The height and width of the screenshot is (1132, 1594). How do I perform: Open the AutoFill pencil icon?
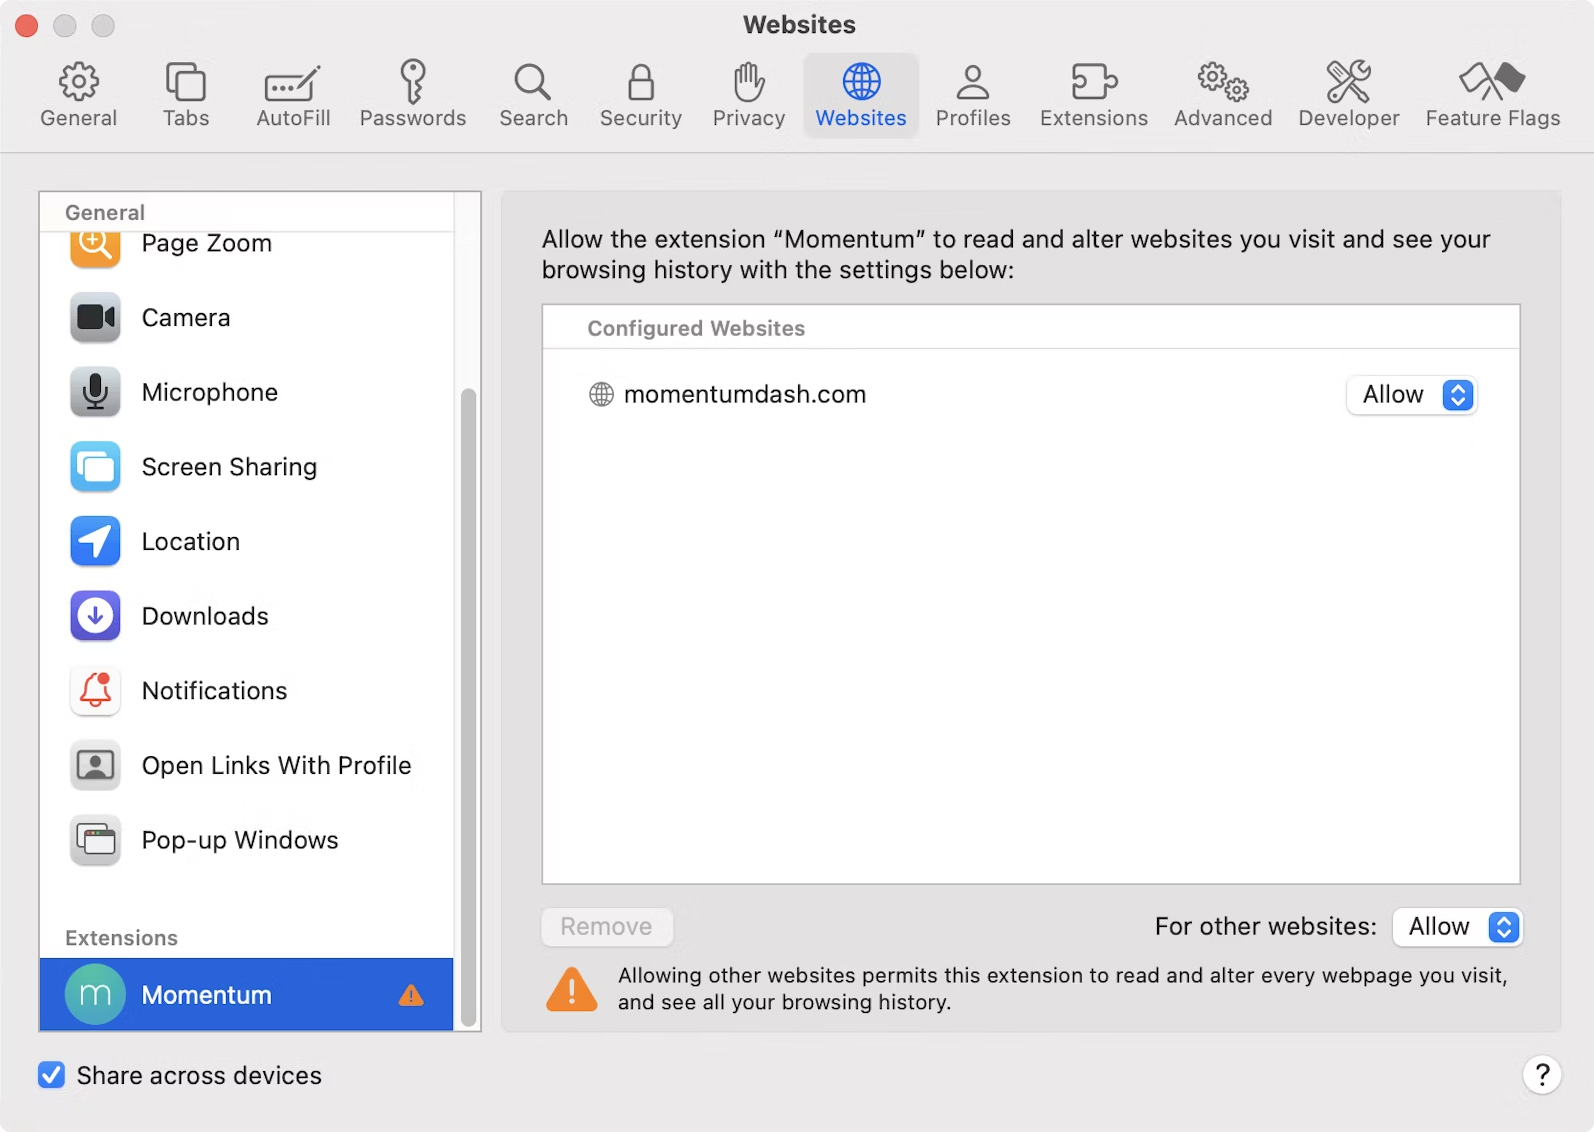coord(293,84)
